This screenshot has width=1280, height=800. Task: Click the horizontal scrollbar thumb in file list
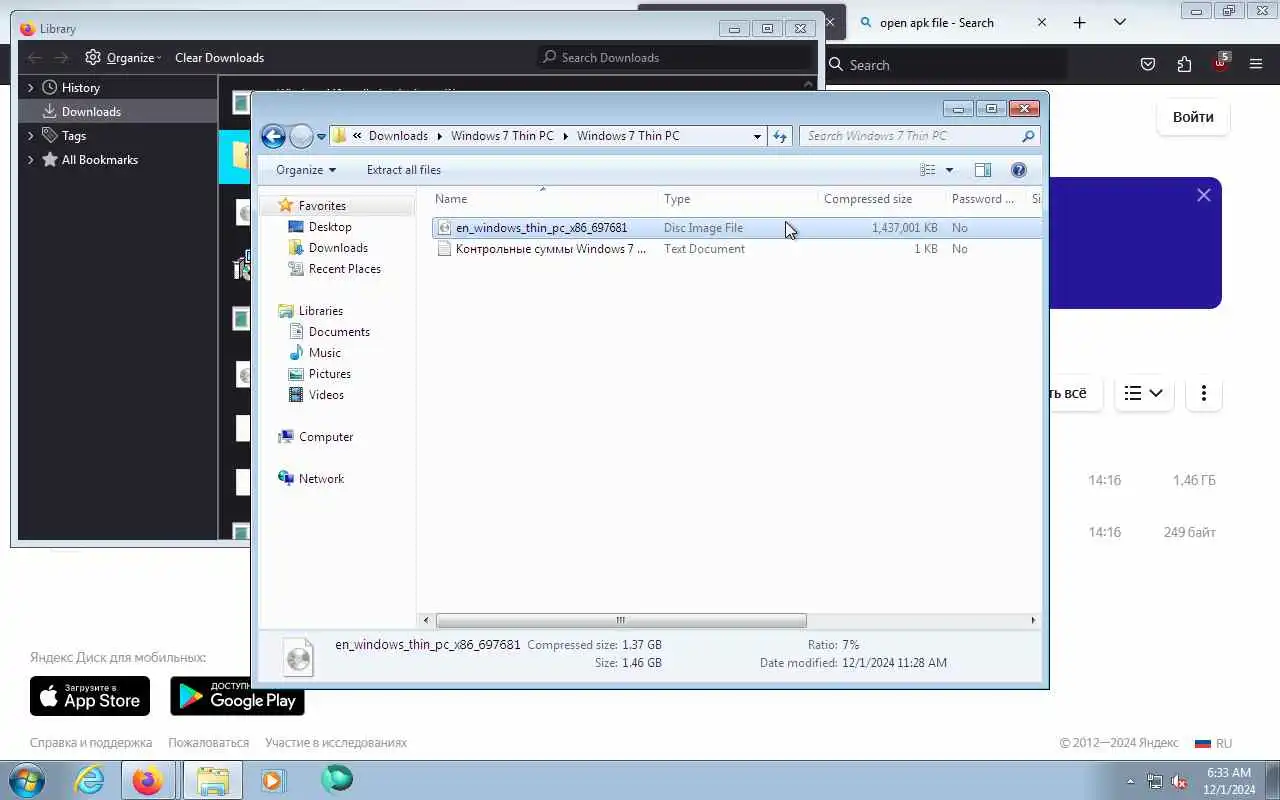coord(621,620)
